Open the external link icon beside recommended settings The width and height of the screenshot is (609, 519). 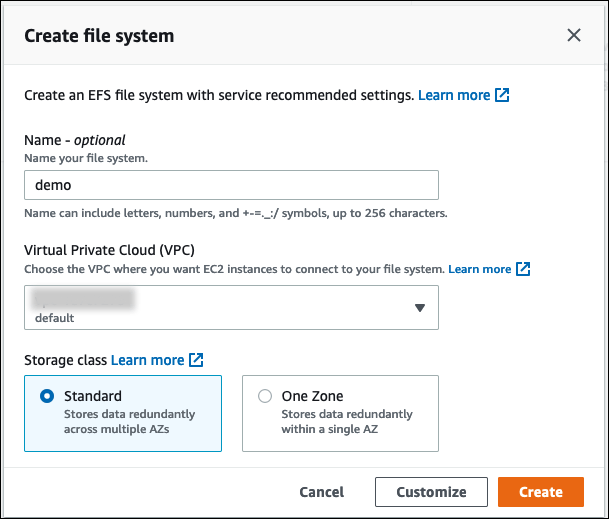click(503, 96)
